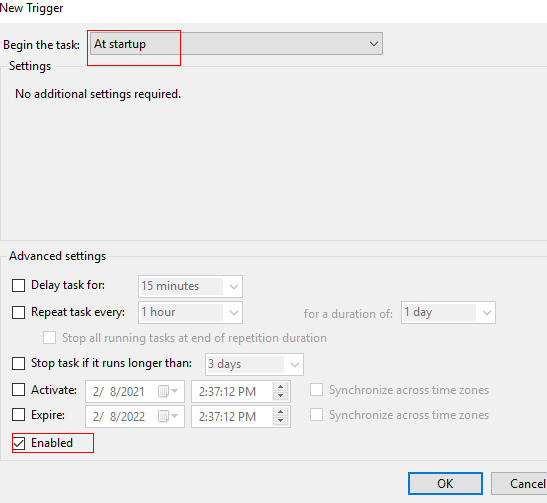Open the Begin the task dropdown

coord(236,44)
